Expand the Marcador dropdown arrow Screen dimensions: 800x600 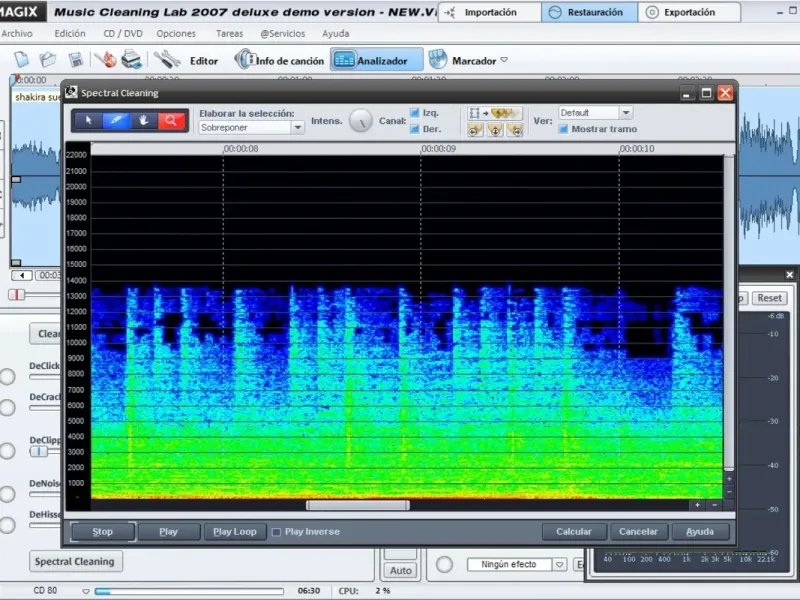[504, 61]
